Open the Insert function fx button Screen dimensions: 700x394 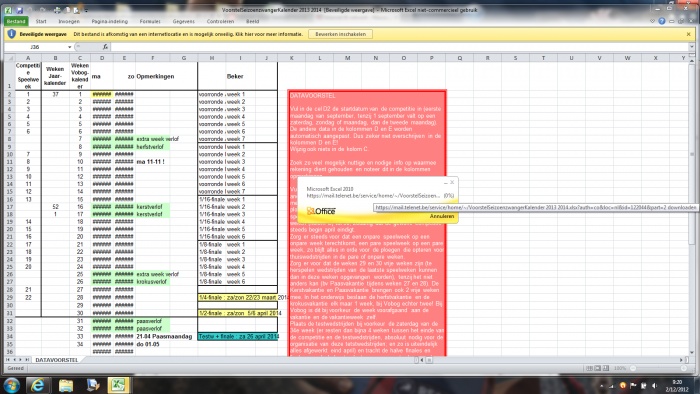click(x=105, y=46)
